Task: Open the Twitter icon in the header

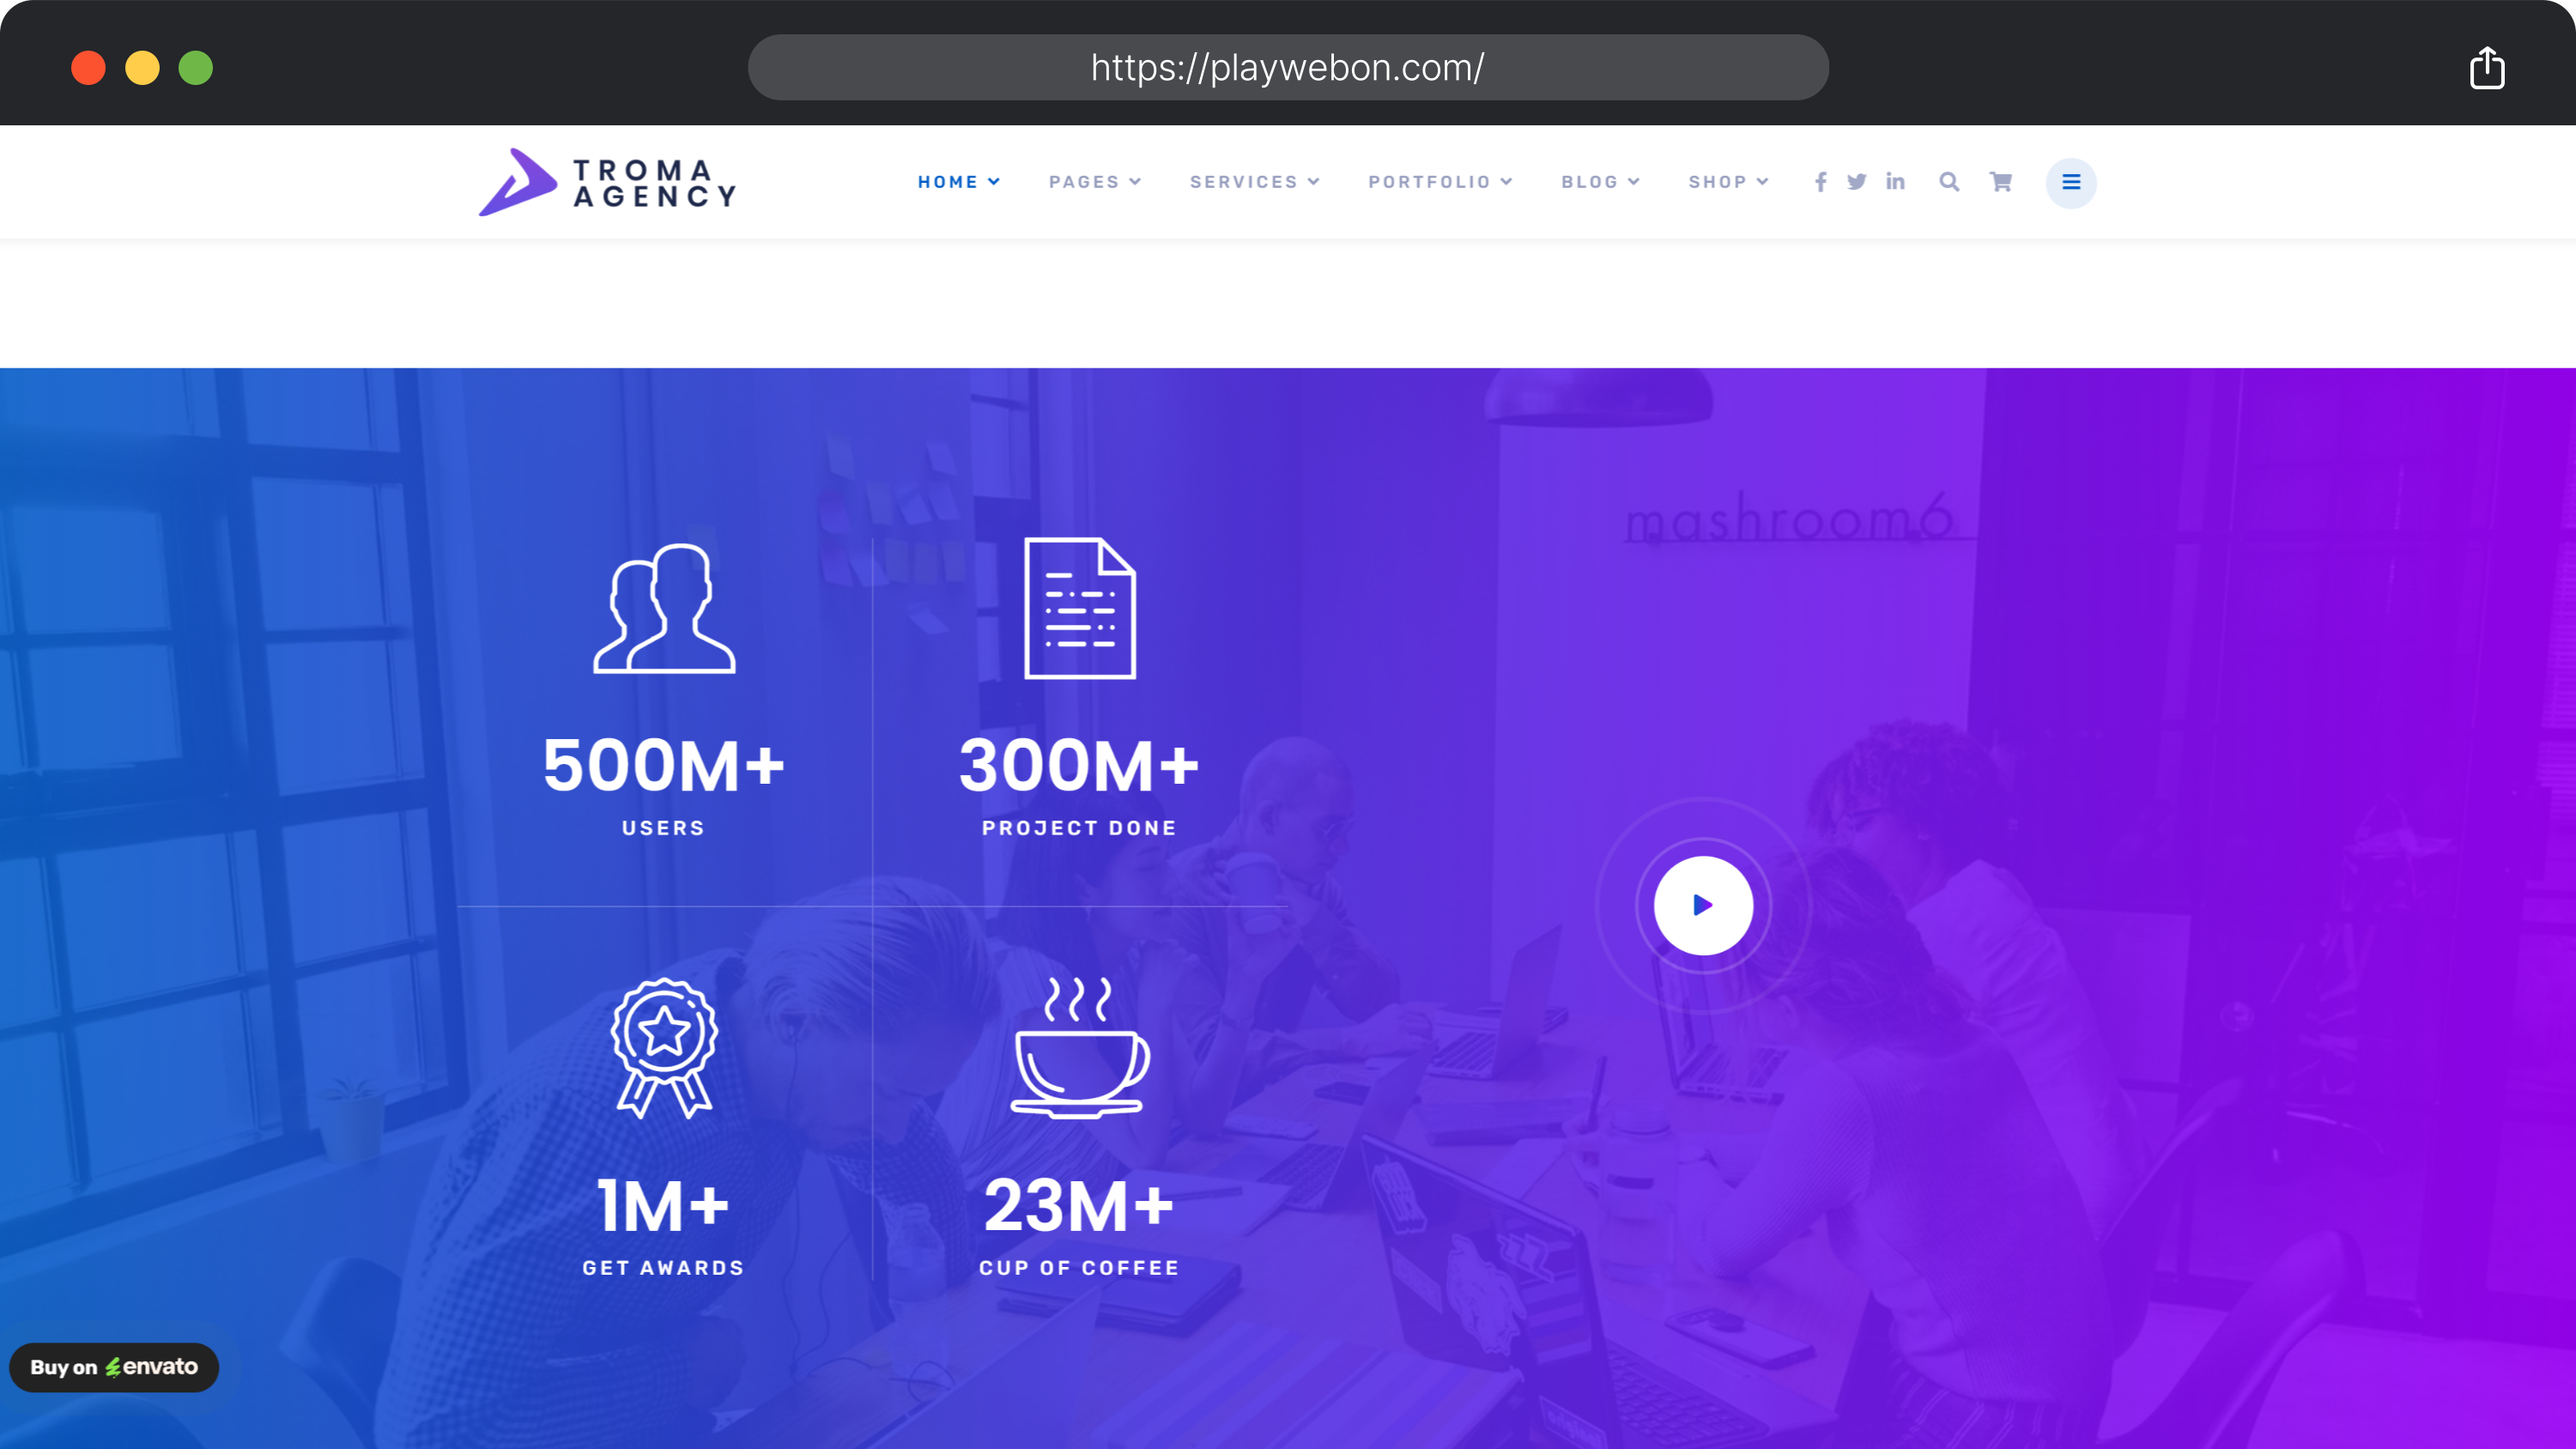Action: [x=1857, y=181]
